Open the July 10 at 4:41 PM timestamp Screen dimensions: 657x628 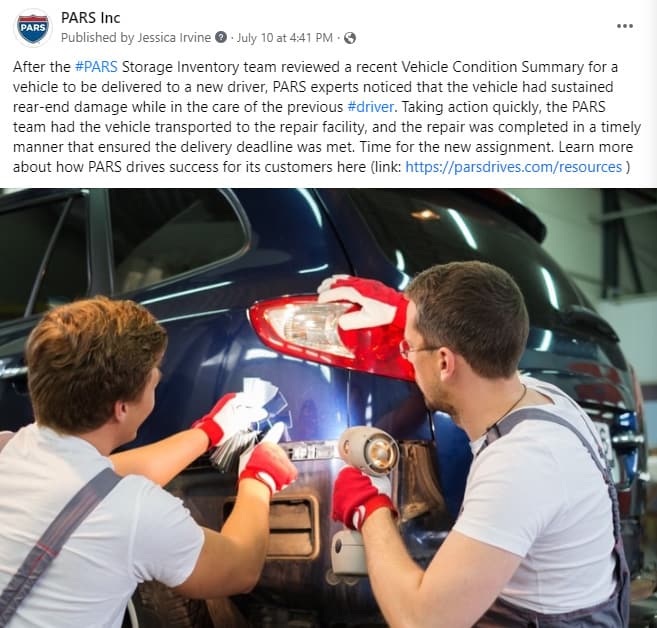coord(285,38)
